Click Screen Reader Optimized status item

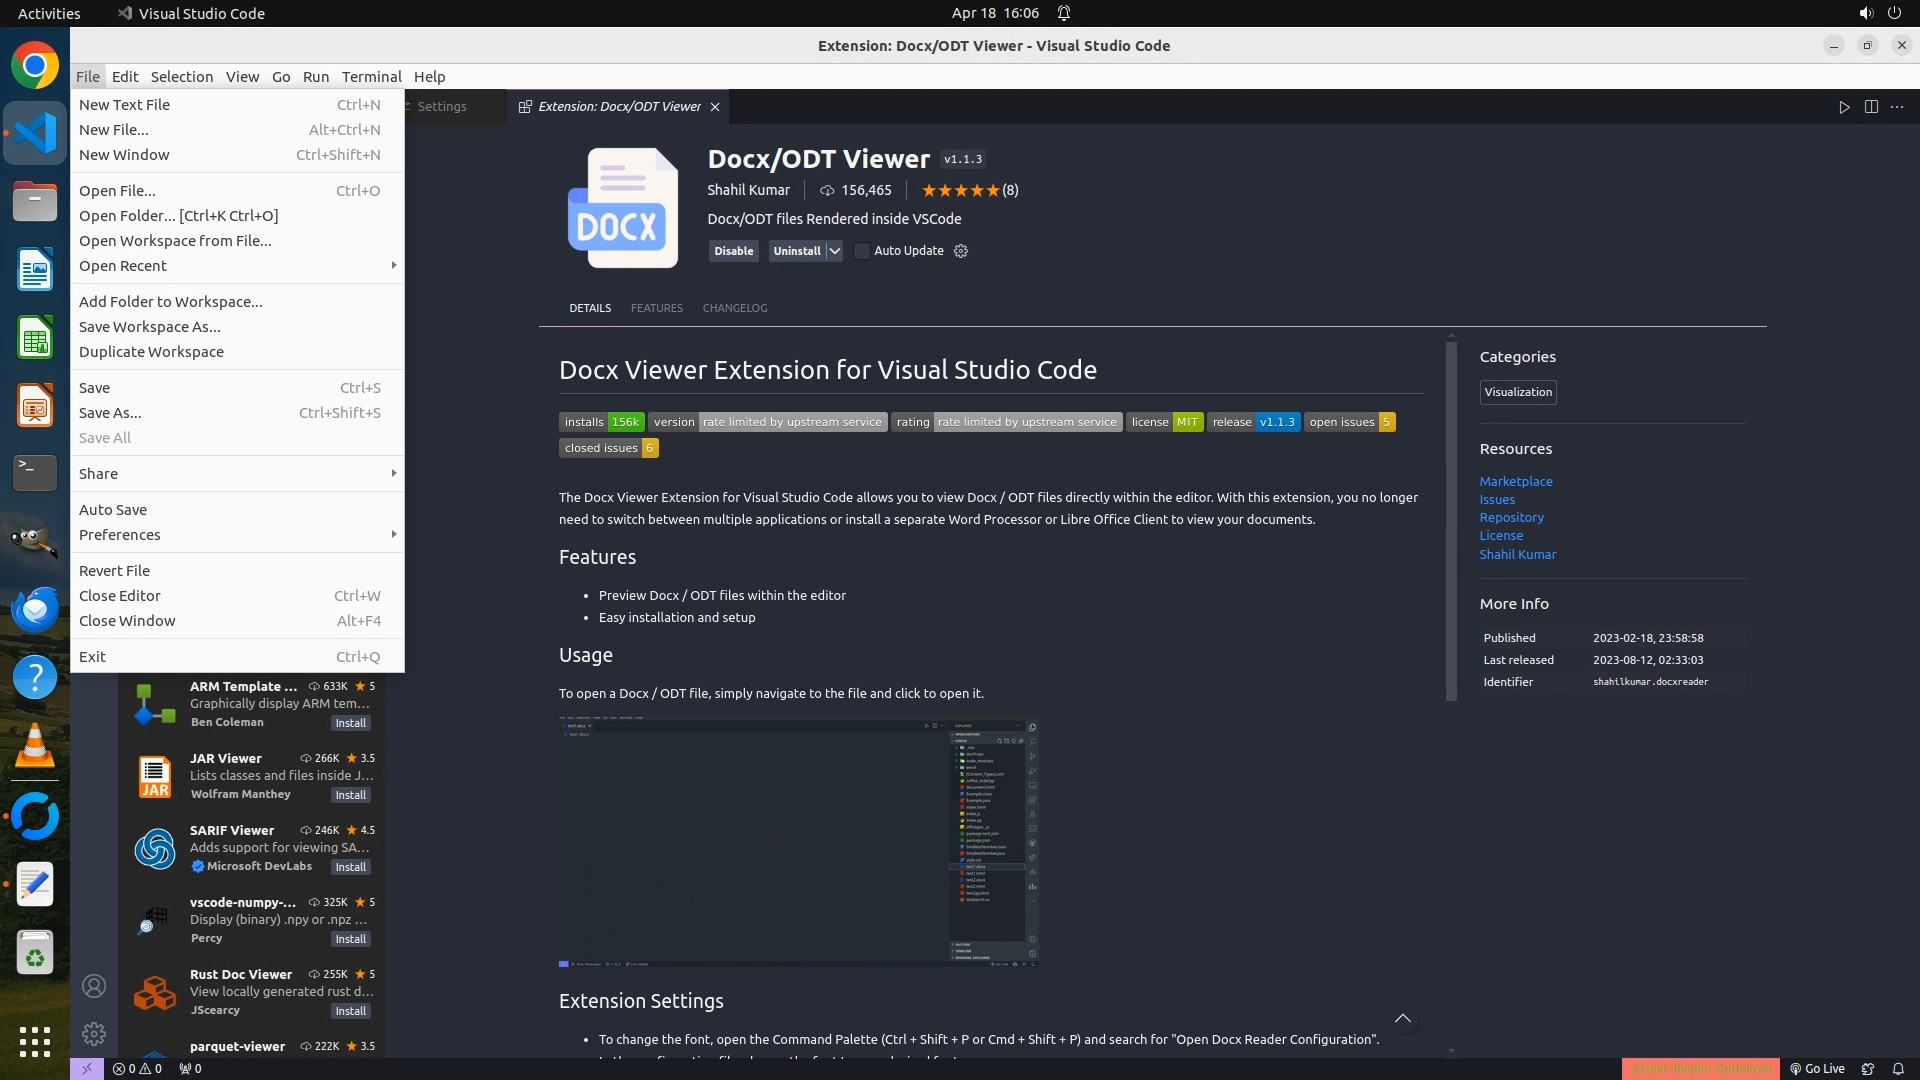pos(1700,1068)
